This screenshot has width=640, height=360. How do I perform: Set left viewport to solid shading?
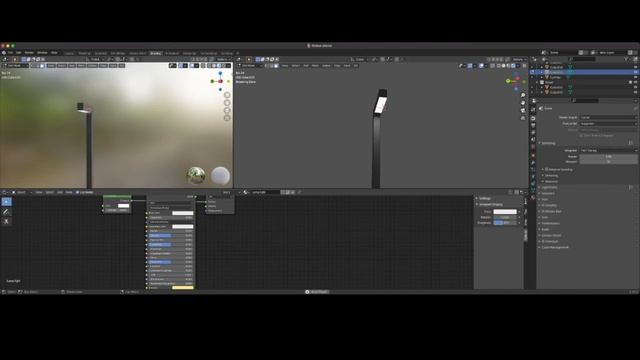[214, 65]
